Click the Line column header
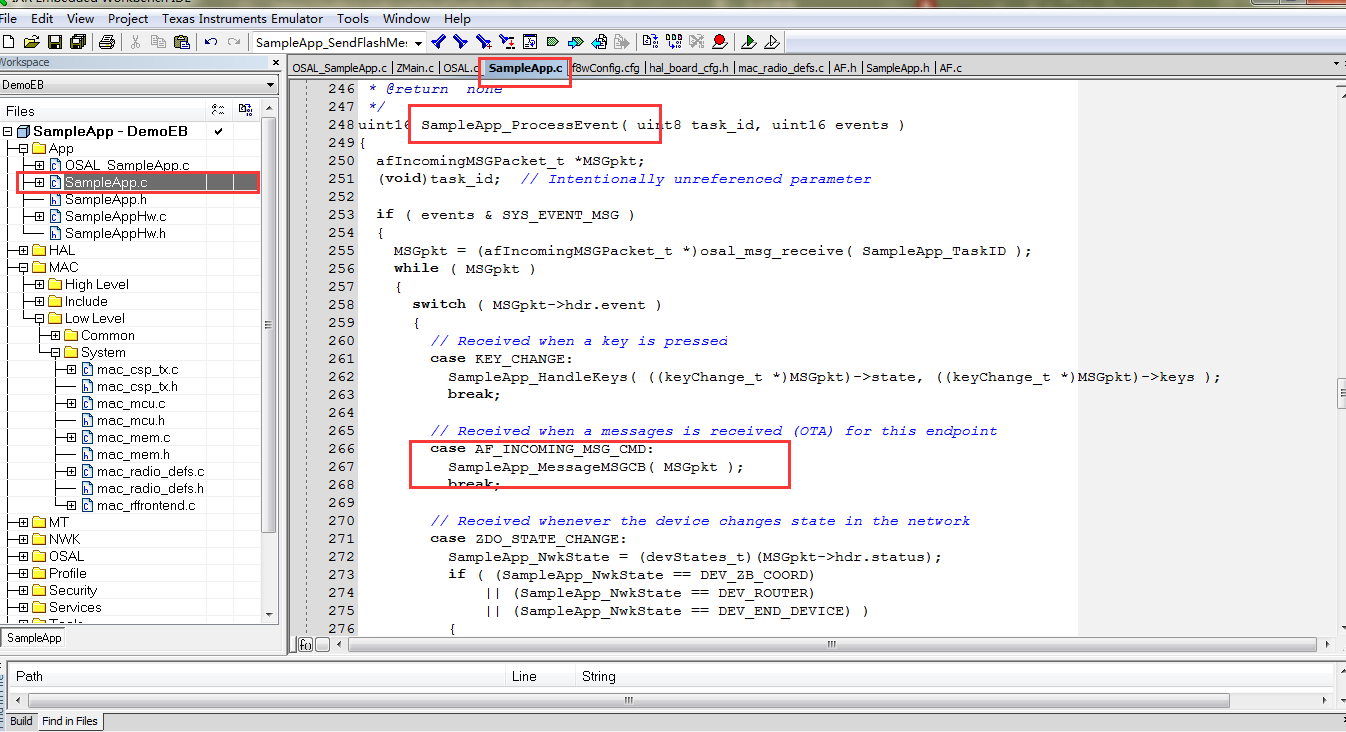The height and width of the screenshot is (732, 1346). [541, 676]
